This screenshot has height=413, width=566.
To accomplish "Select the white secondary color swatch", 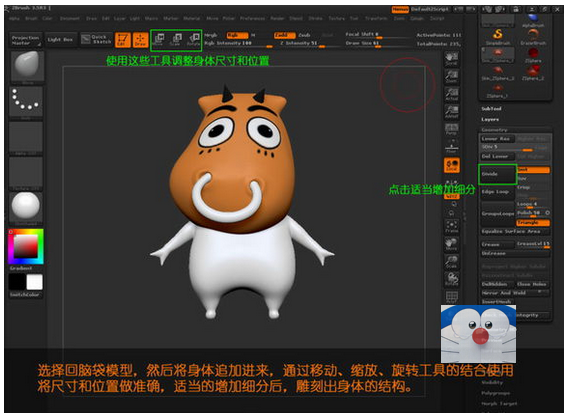I will tap(35, 282).
